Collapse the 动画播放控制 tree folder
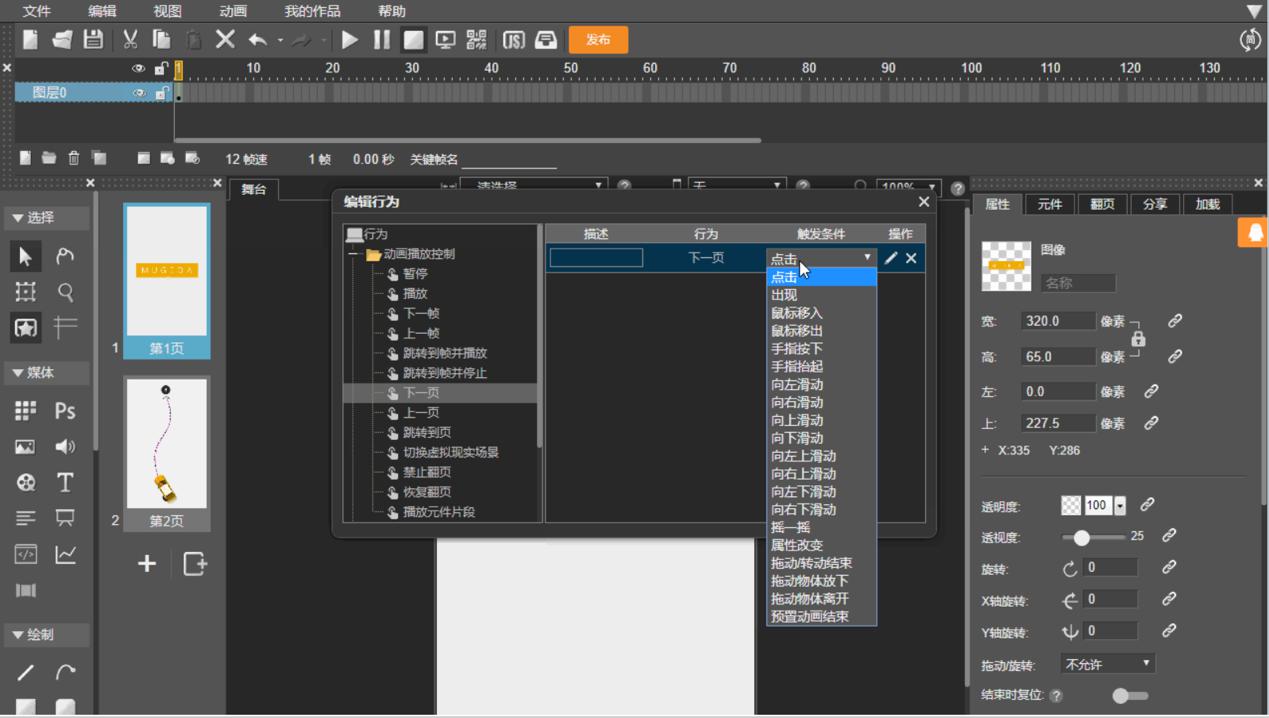The height and width of the screenshot is (718, 1269). (354, 255)
